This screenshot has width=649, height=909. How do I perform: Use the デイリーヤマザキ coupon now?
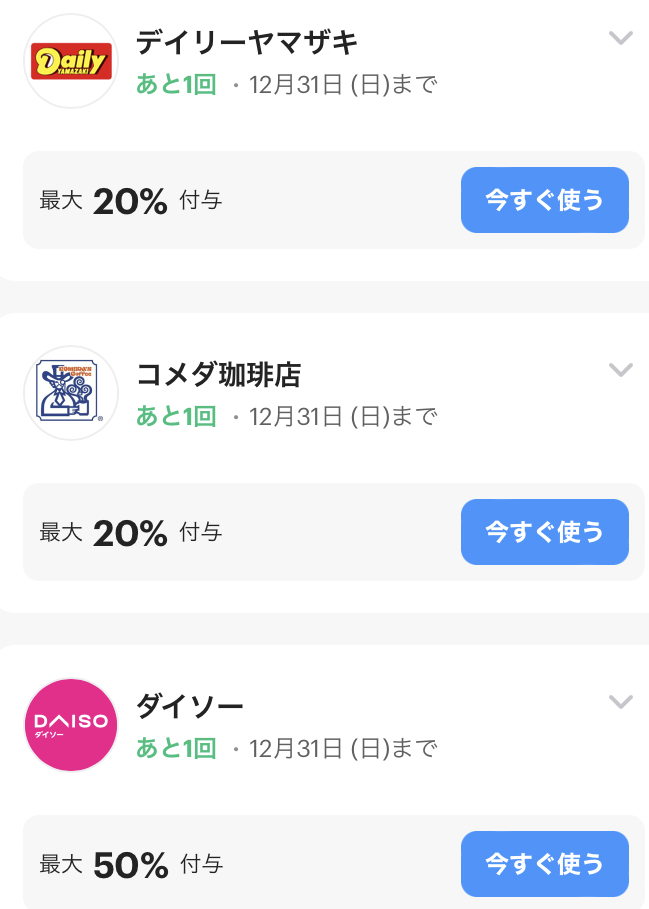pyautogui.click(x=545, y=200)
